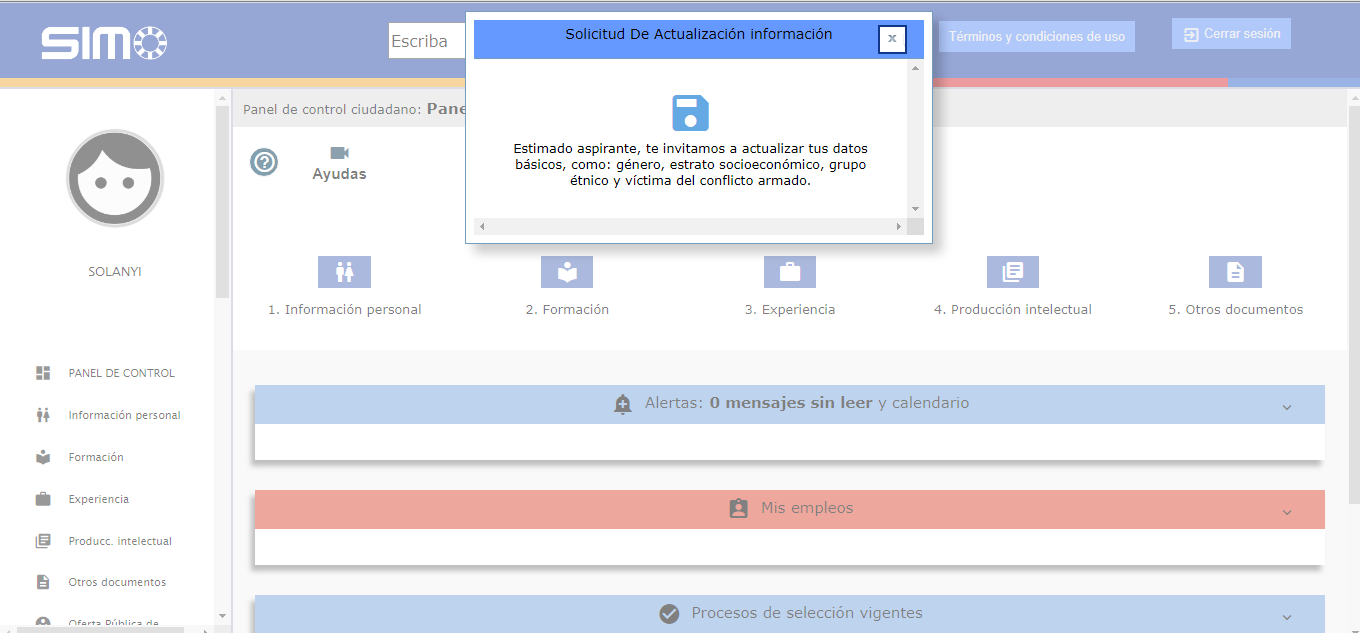Open the Producción intelectual step icon
This screenshot has height=633, width=1360.
pyautogui.click(x=1013, y=272)
